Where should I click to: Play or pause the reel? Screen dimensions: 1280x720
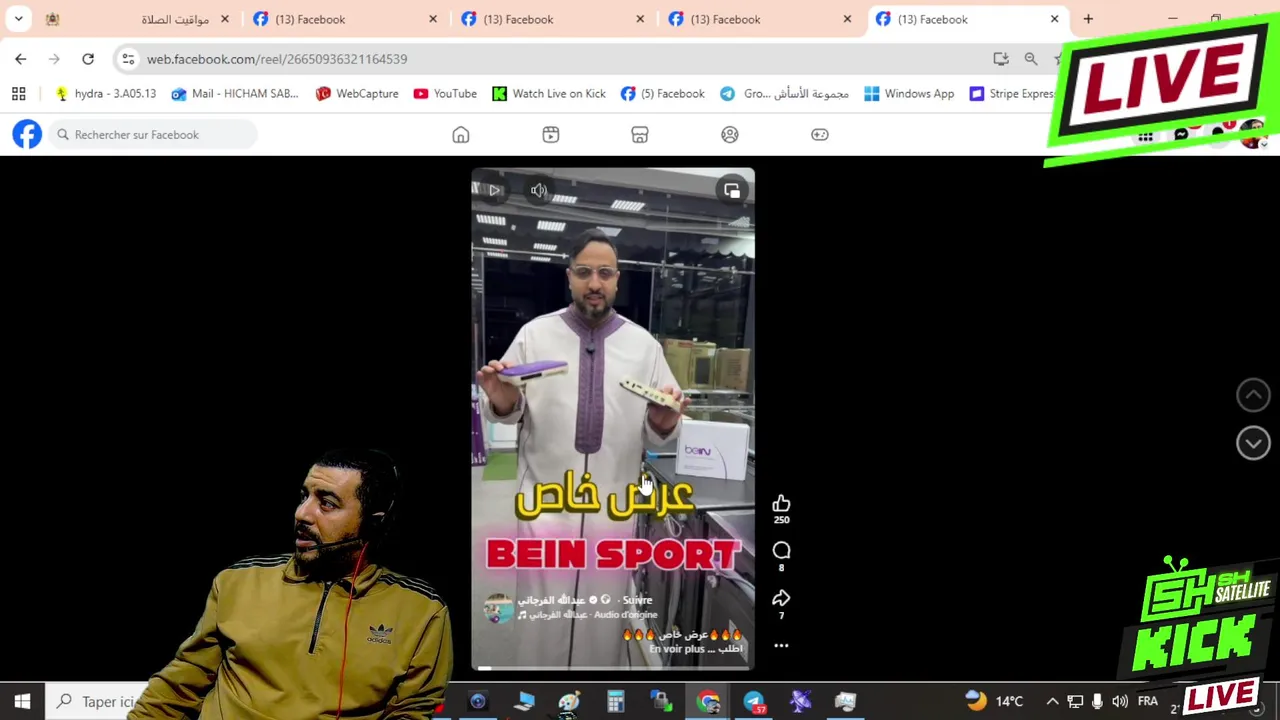click(494, 190)
